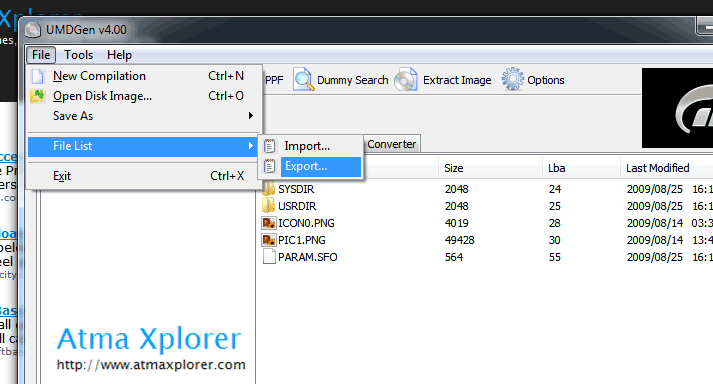Viewport: 713px width, 384px height.
Task: Click the size value 564
Action: pos(454,257)
